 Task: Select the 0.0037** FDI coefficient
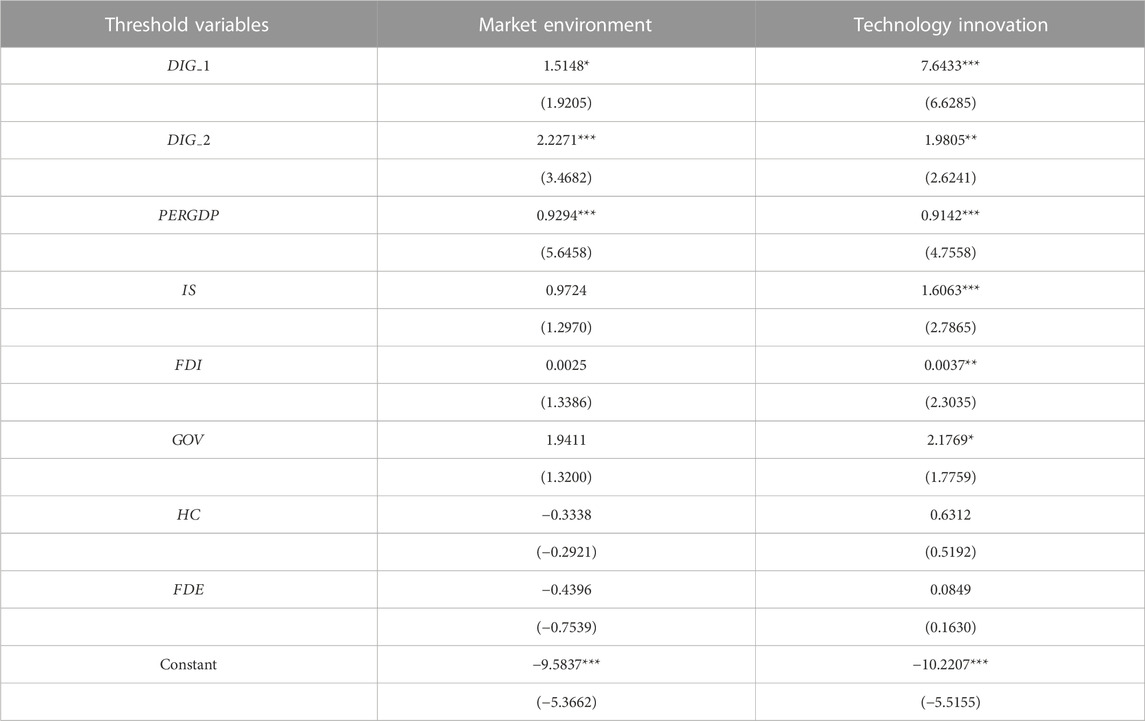(950, 365)
